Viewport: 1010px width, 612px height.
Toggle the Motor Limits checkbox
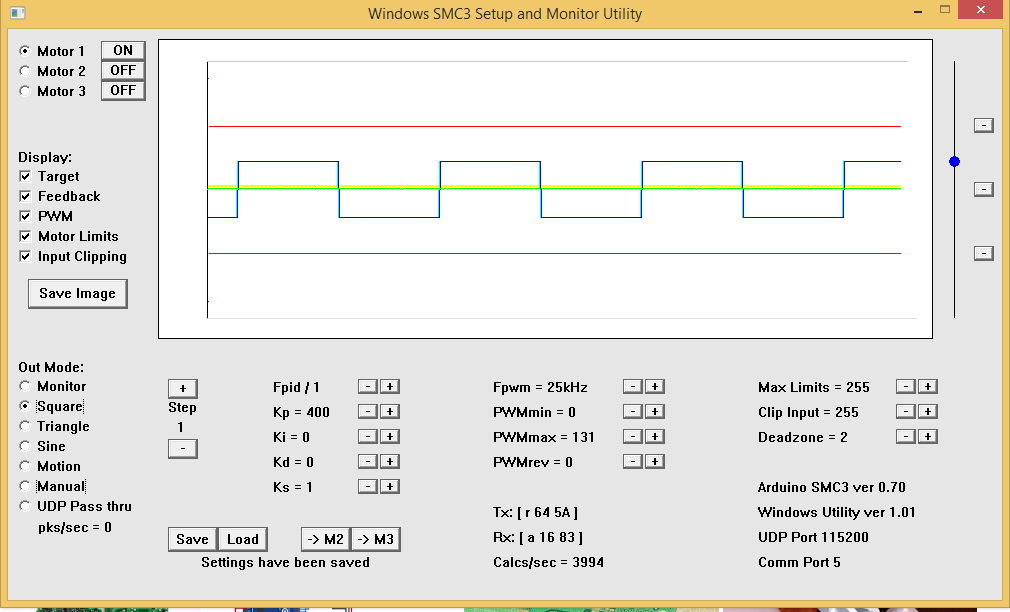[x=25, y=237]
